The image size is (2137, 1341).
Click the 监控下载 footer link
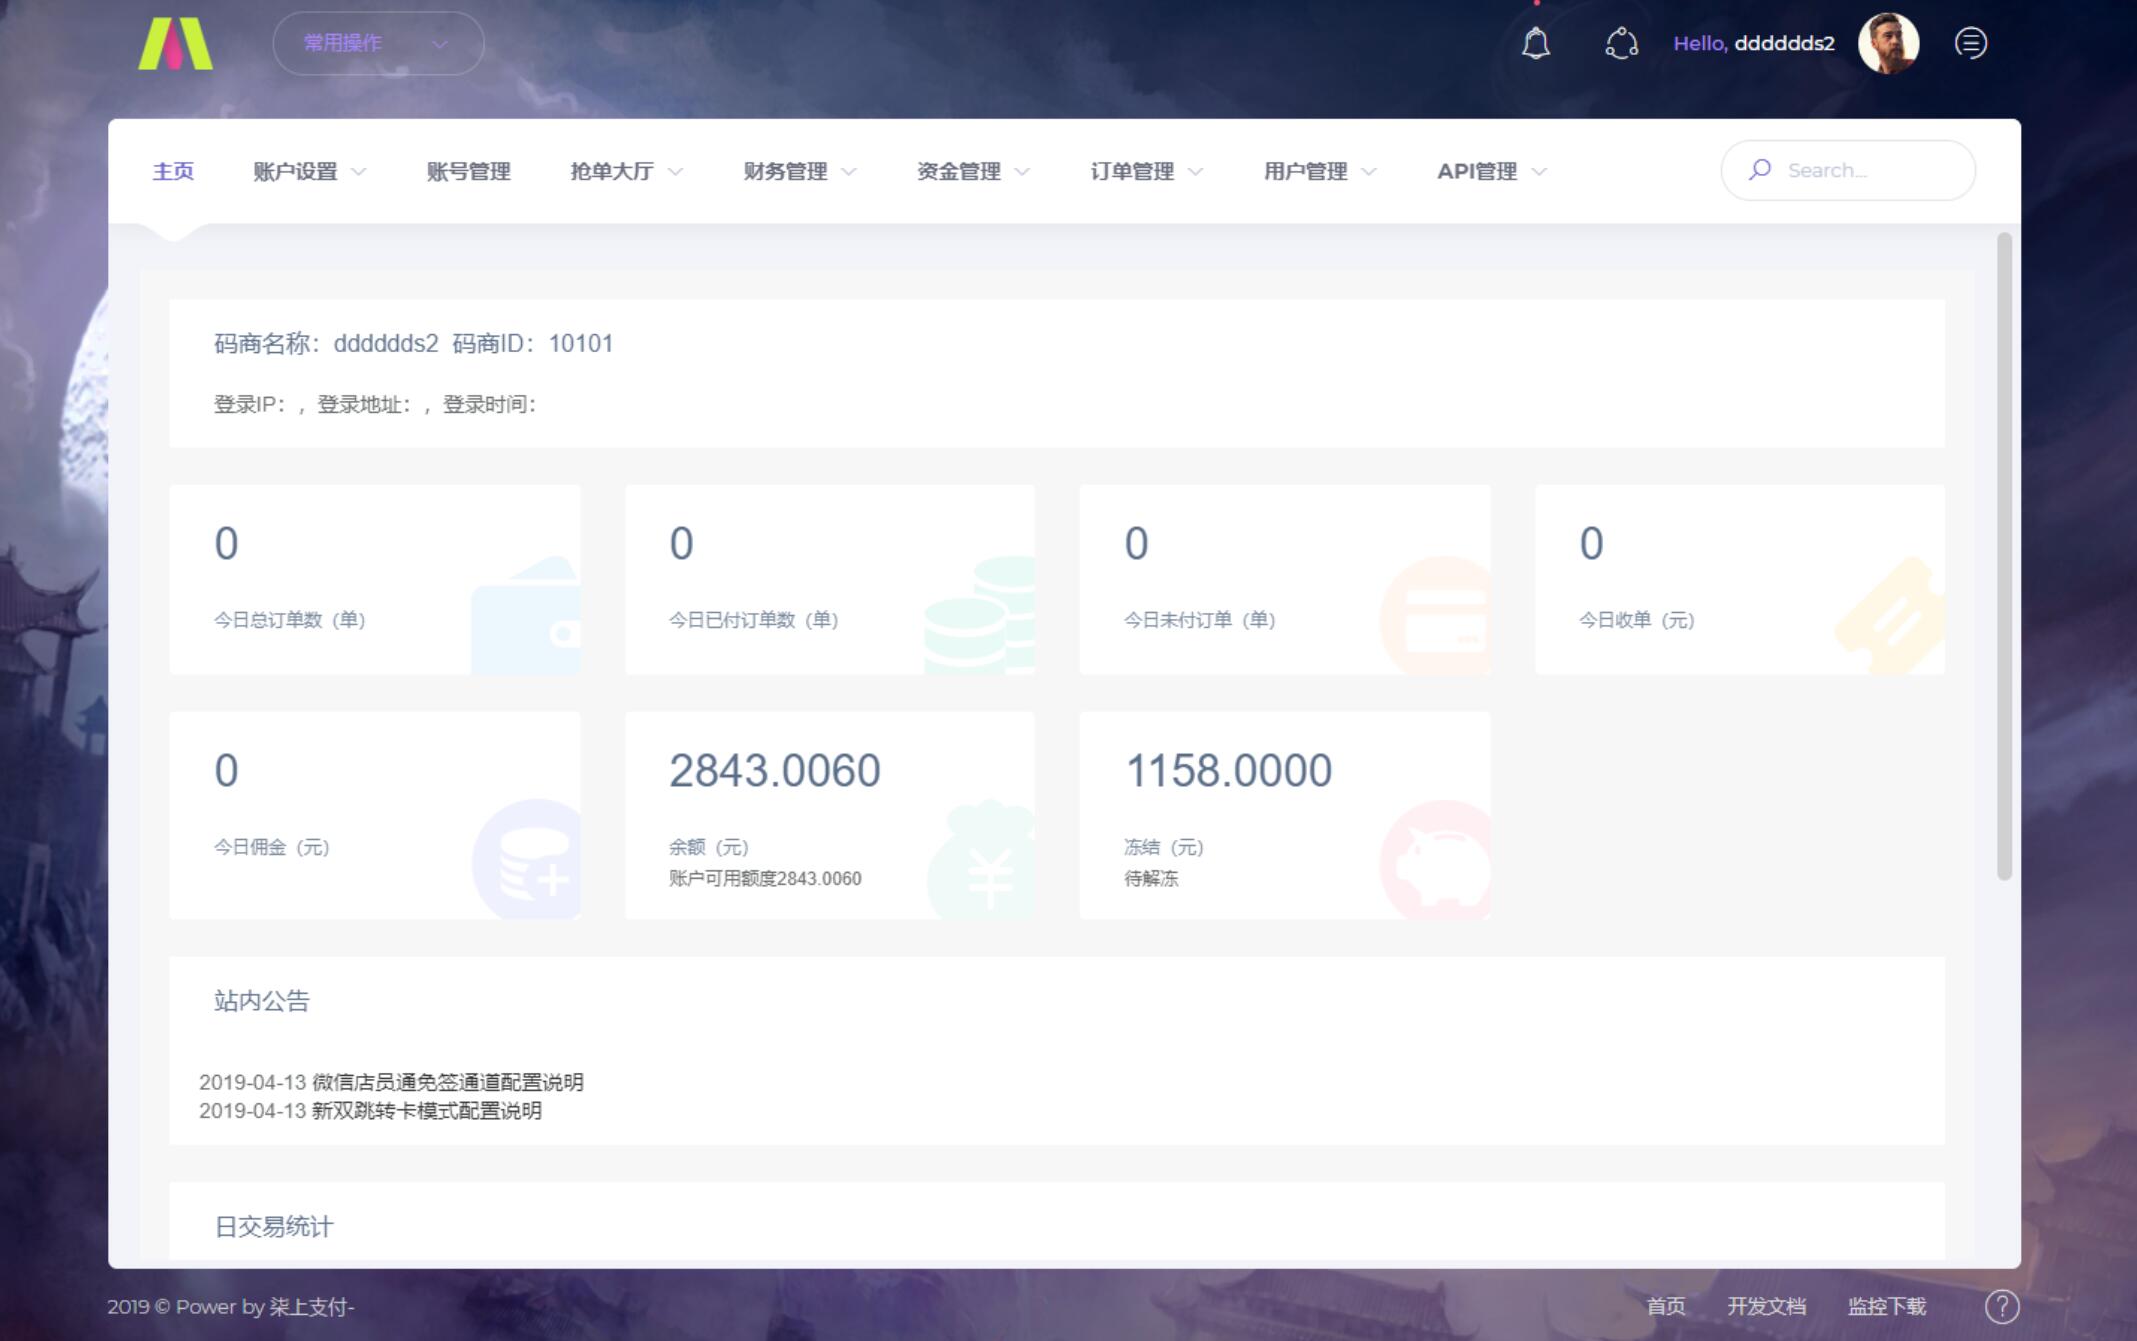1886,1305
